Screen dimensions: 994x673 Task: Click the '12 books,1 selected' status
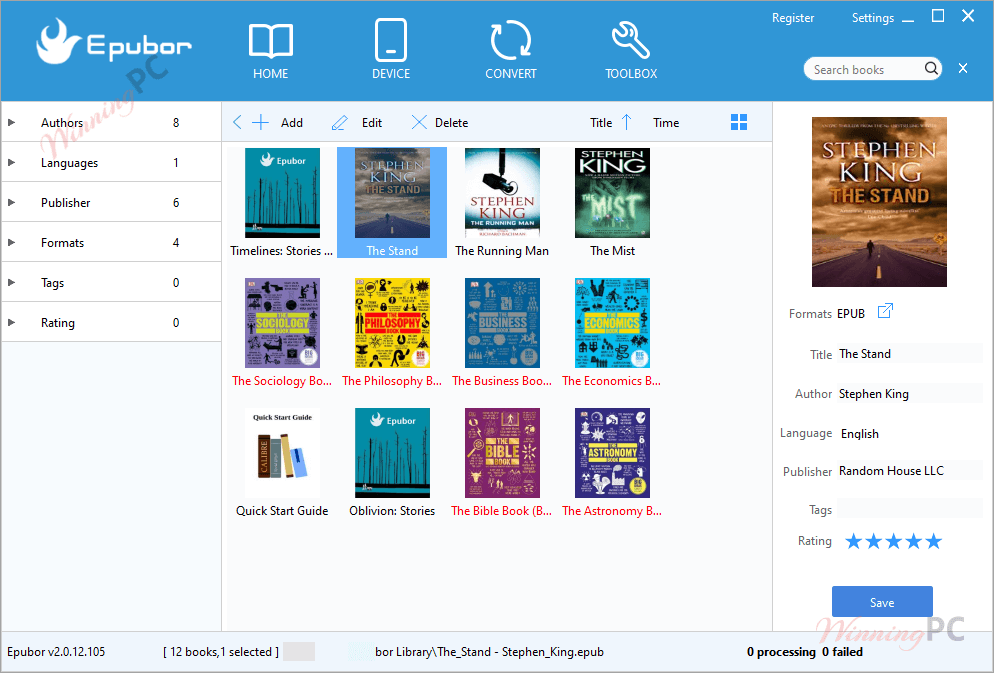click(221, 651)
